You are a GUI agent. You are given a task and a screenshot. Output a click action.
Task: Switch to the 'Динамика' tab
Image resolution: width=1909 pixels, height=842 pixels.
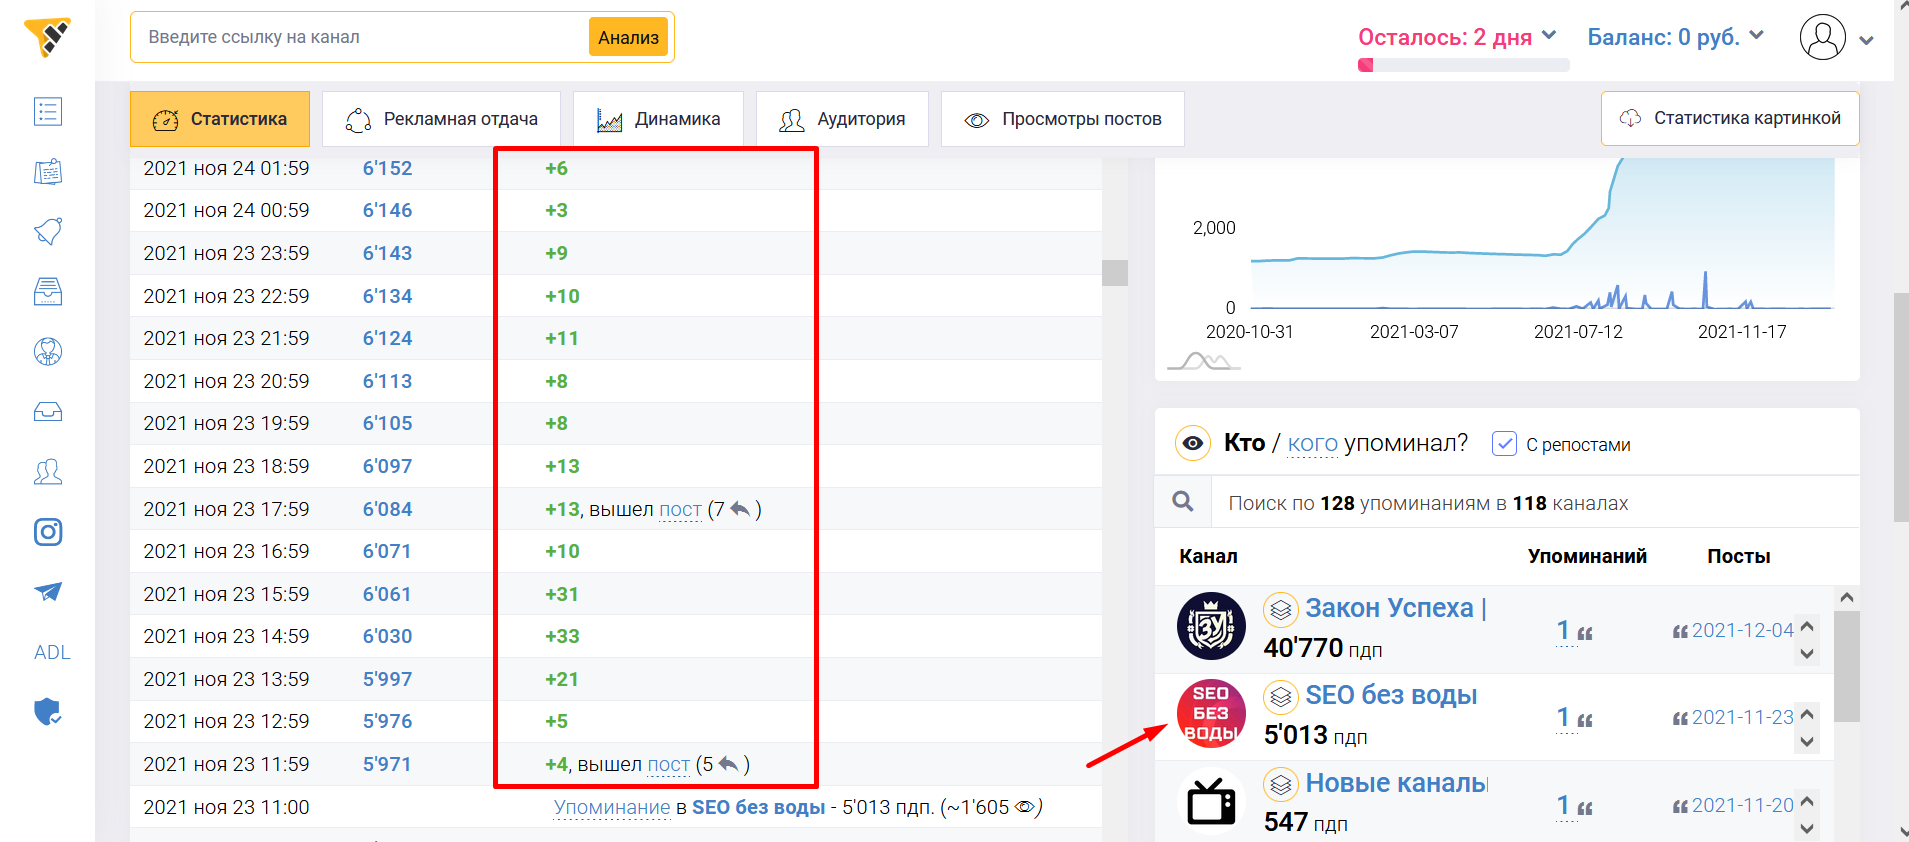pyautogui.click(x=658, y=119)
